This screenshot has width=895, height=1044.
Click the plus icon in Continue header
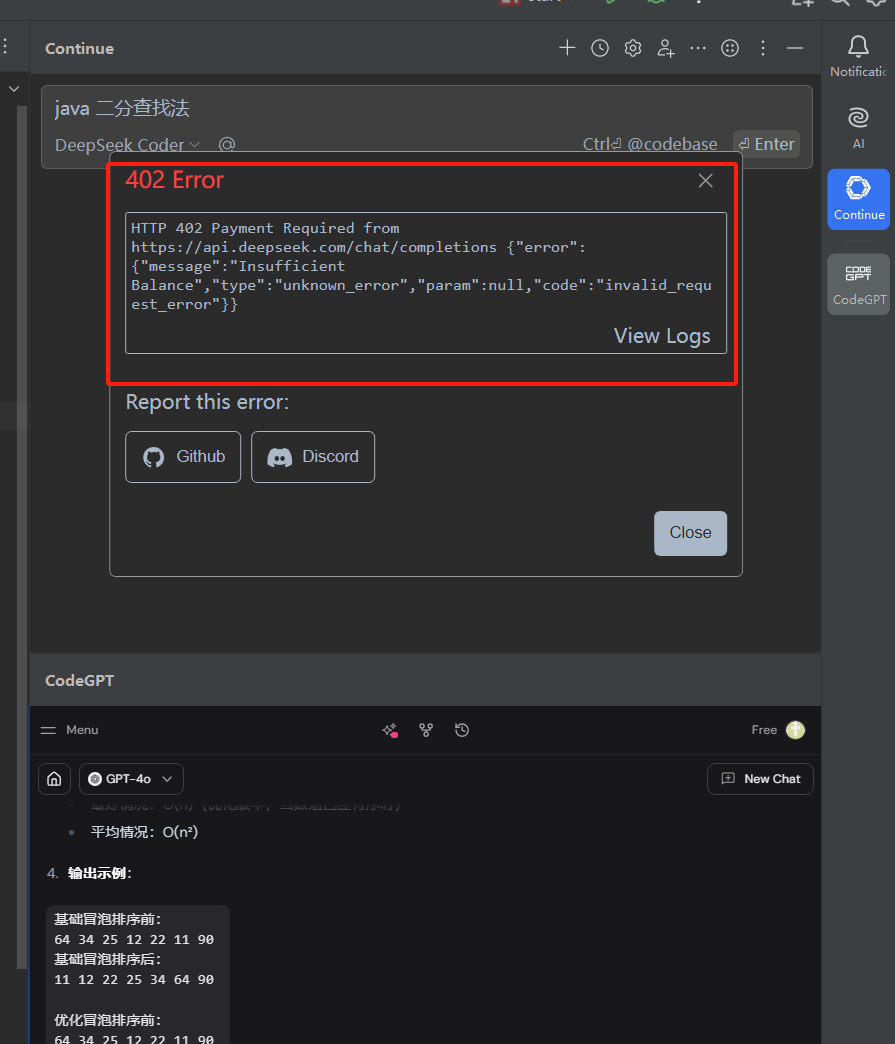[567, 48]
